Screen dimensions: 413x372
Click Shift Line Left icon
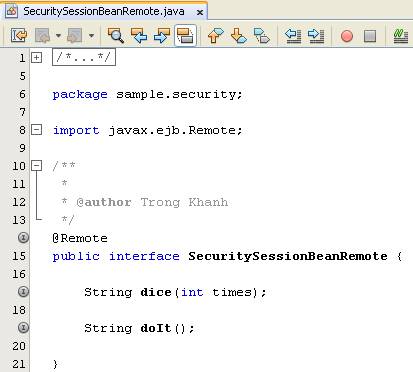(x=293, y=35)
